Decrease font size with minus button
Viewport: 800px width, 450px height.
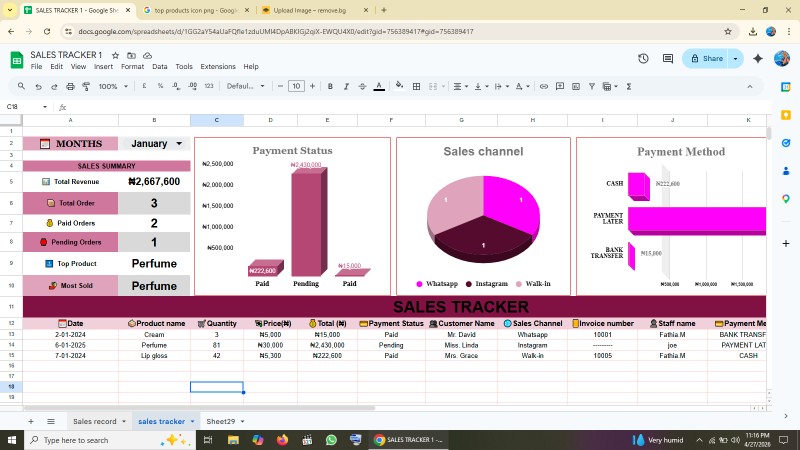click(x=280, y=86)
